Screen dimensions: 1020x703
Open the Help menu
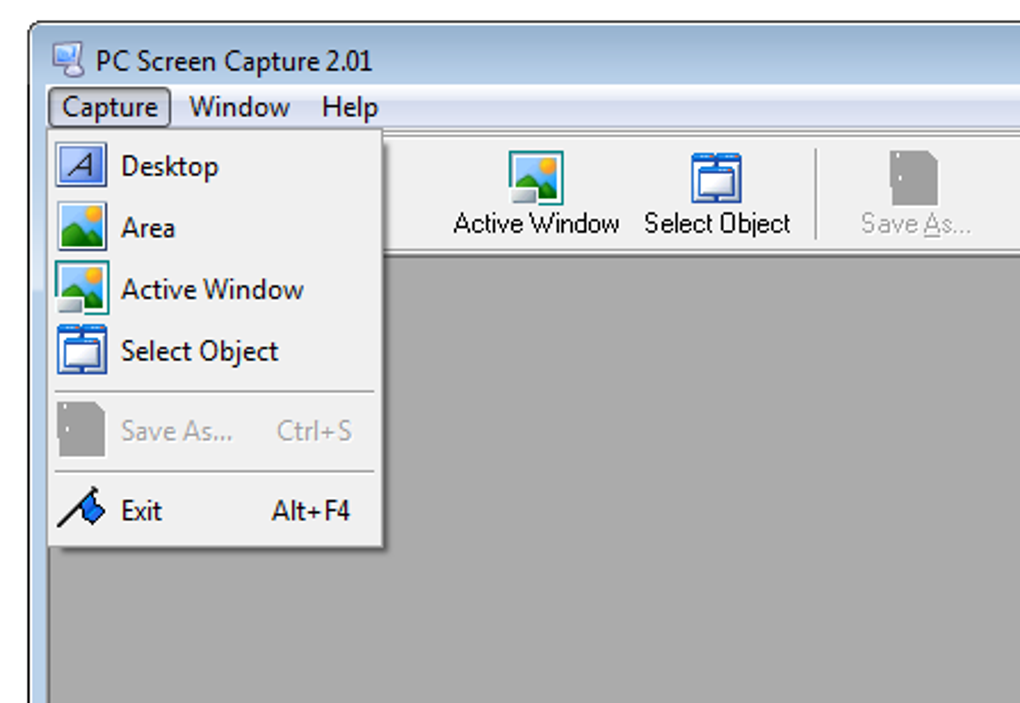(x=350, y=107)
